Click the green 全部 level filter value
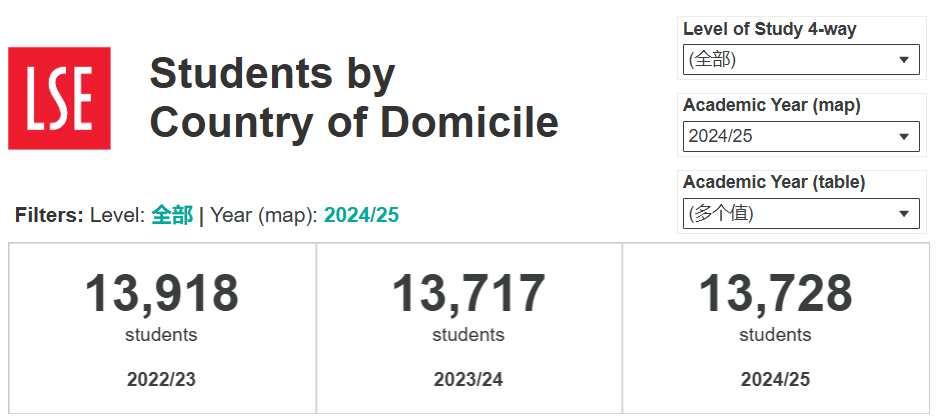The width and height of the screenshot is (940, 416). (172, 215)
